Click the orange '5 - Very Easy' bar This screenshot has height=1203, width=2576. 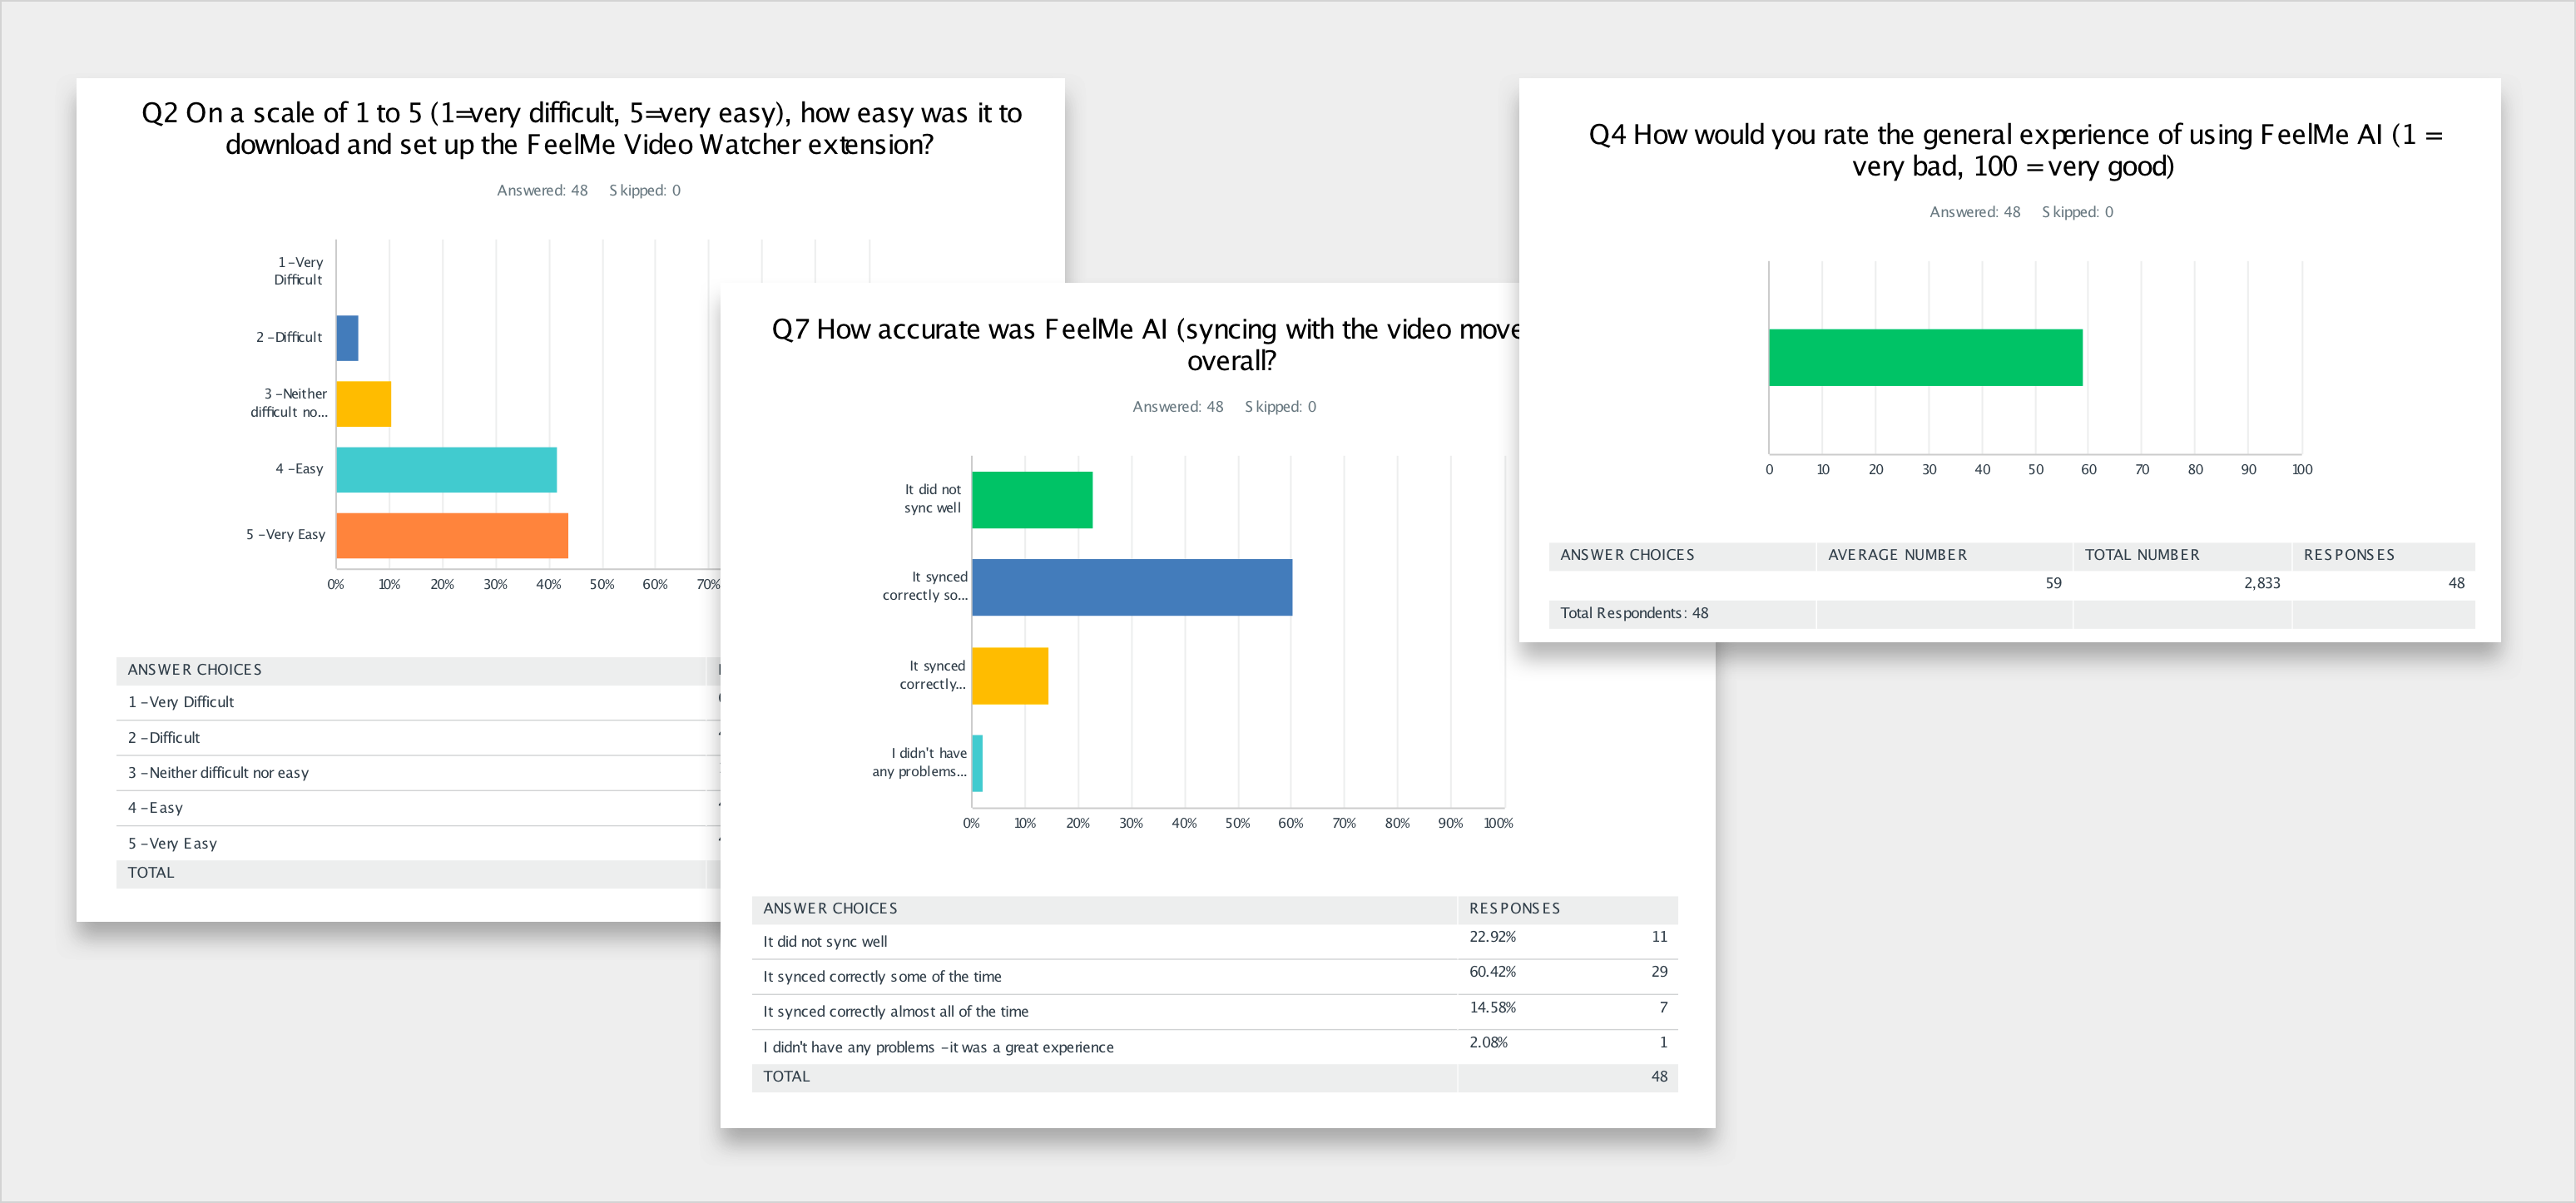coord(452,535)
